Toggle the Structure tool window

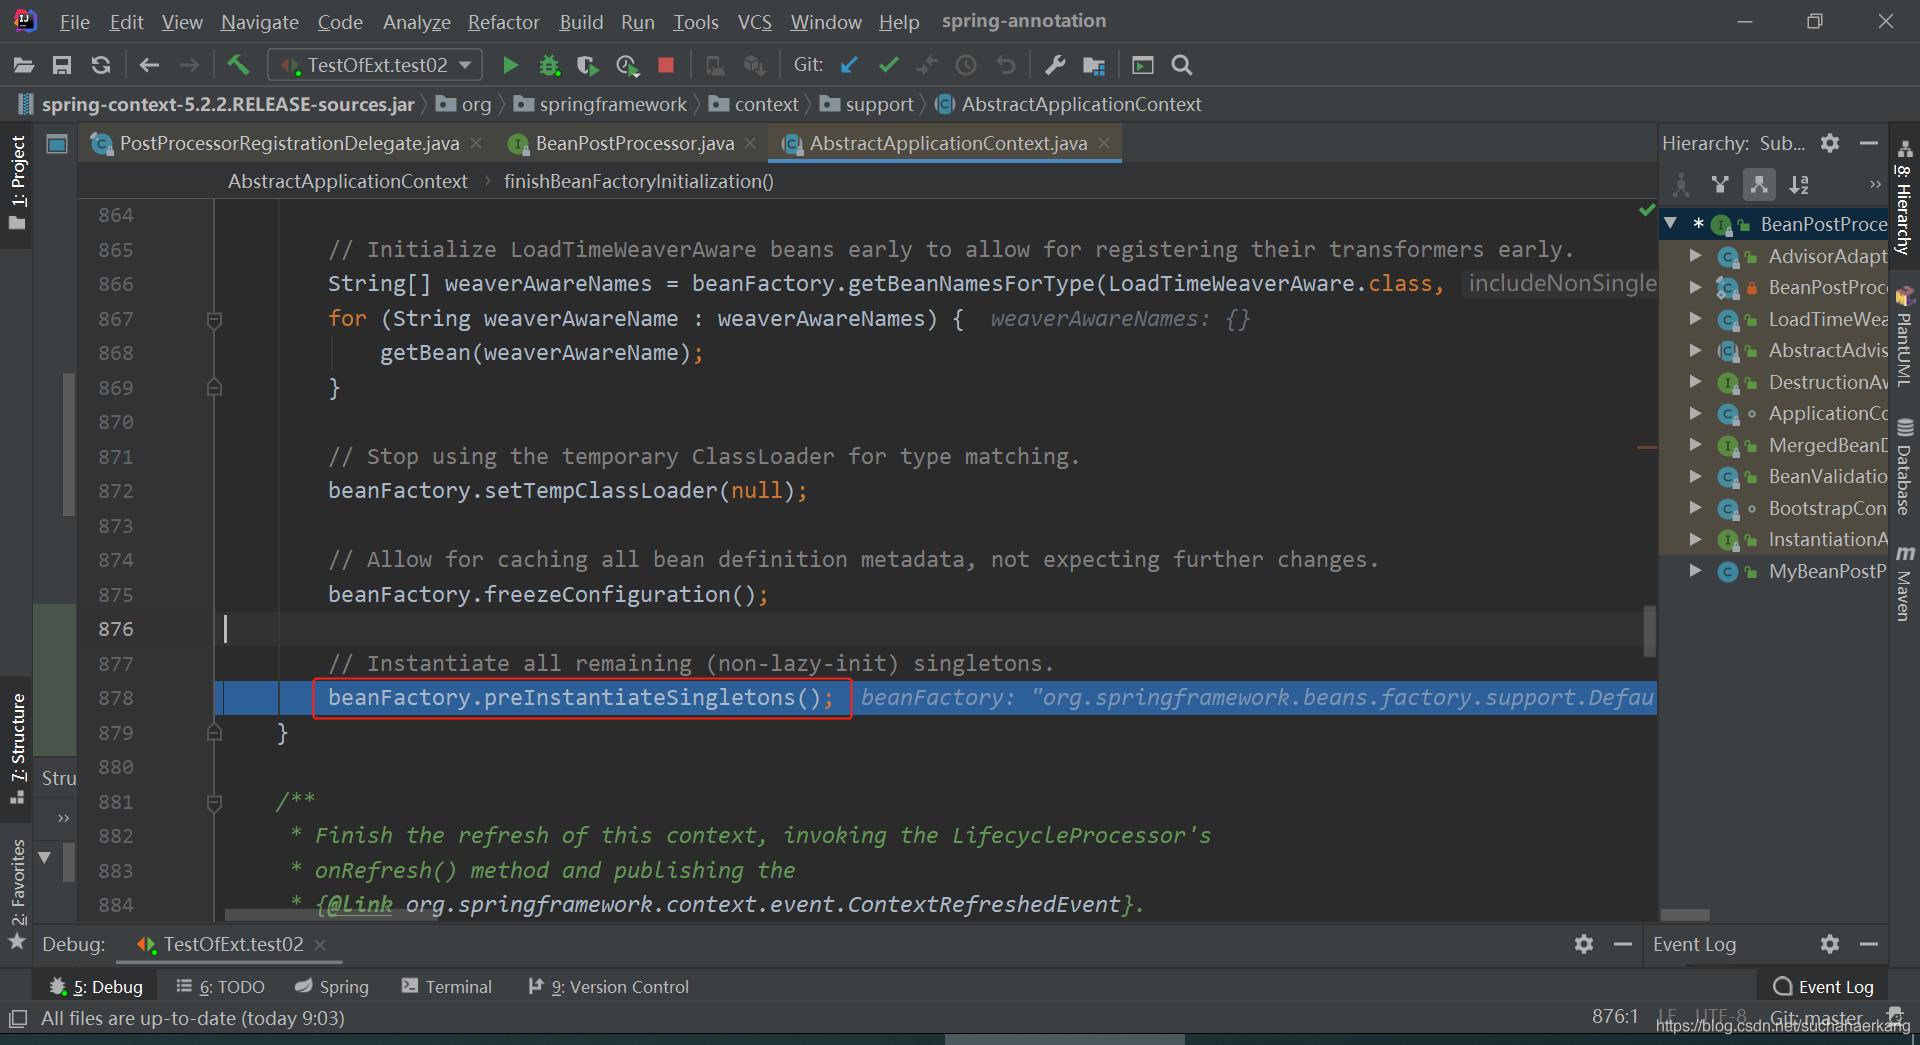pos(17,749)
